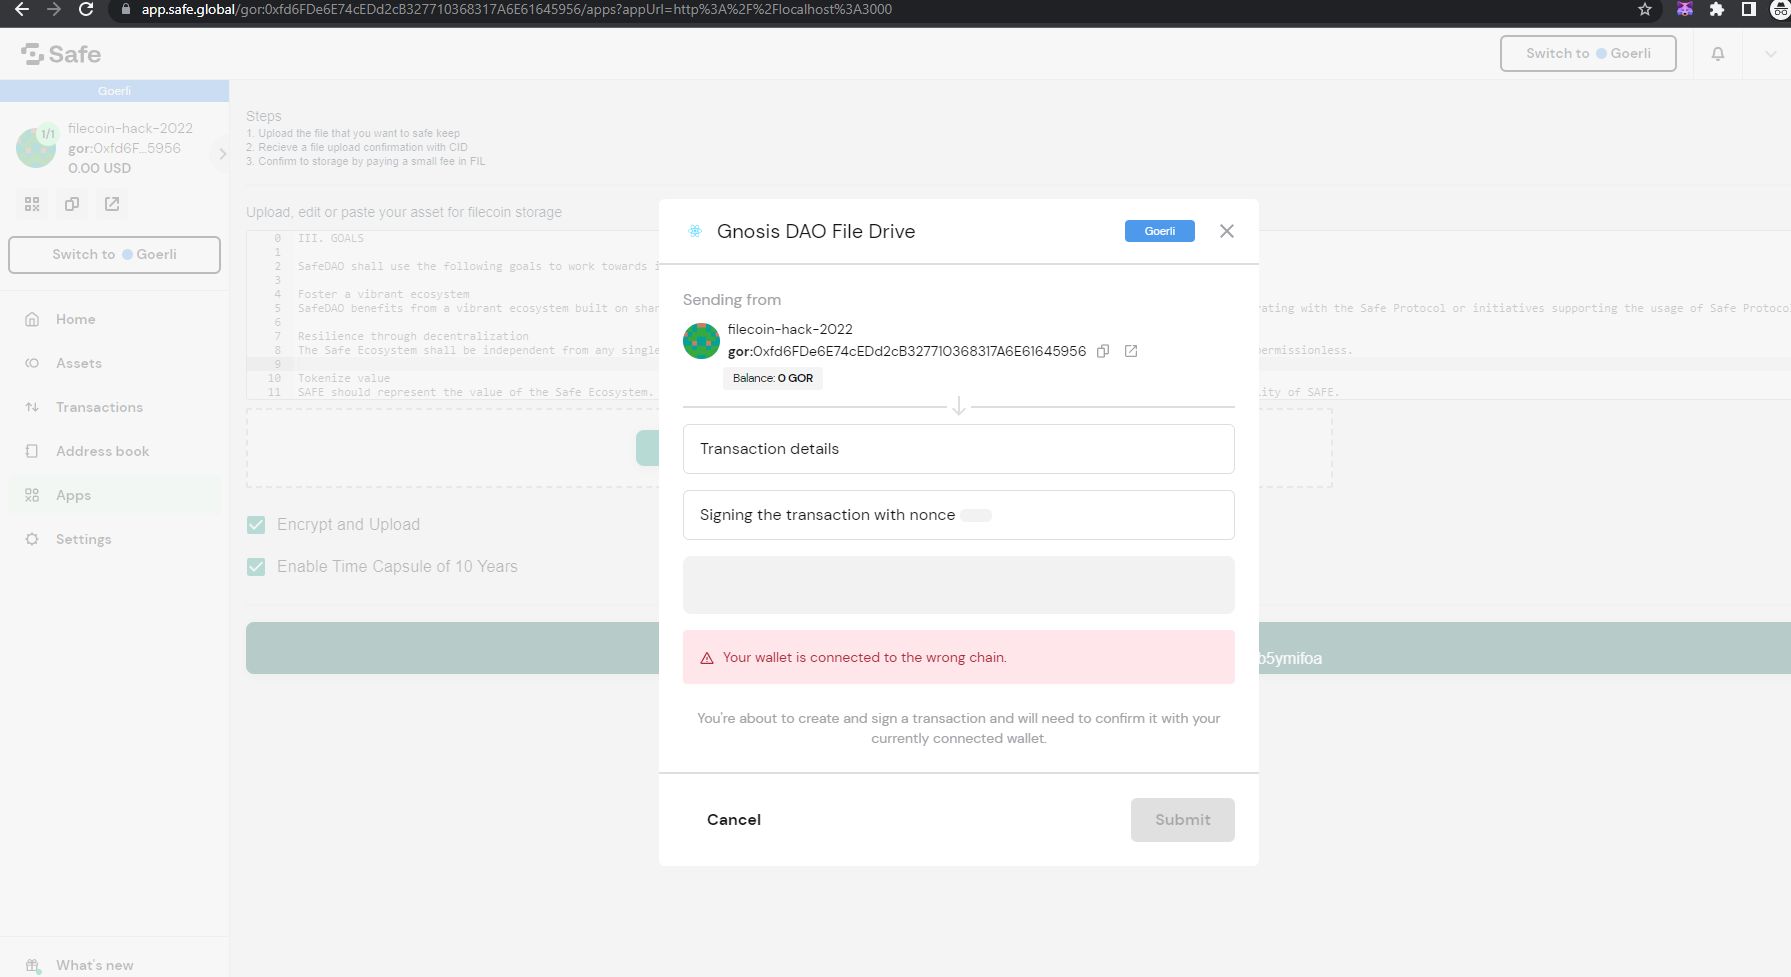Expand the Transaction details section
This screenshot has height=977, width=1791.
[958, 449]
